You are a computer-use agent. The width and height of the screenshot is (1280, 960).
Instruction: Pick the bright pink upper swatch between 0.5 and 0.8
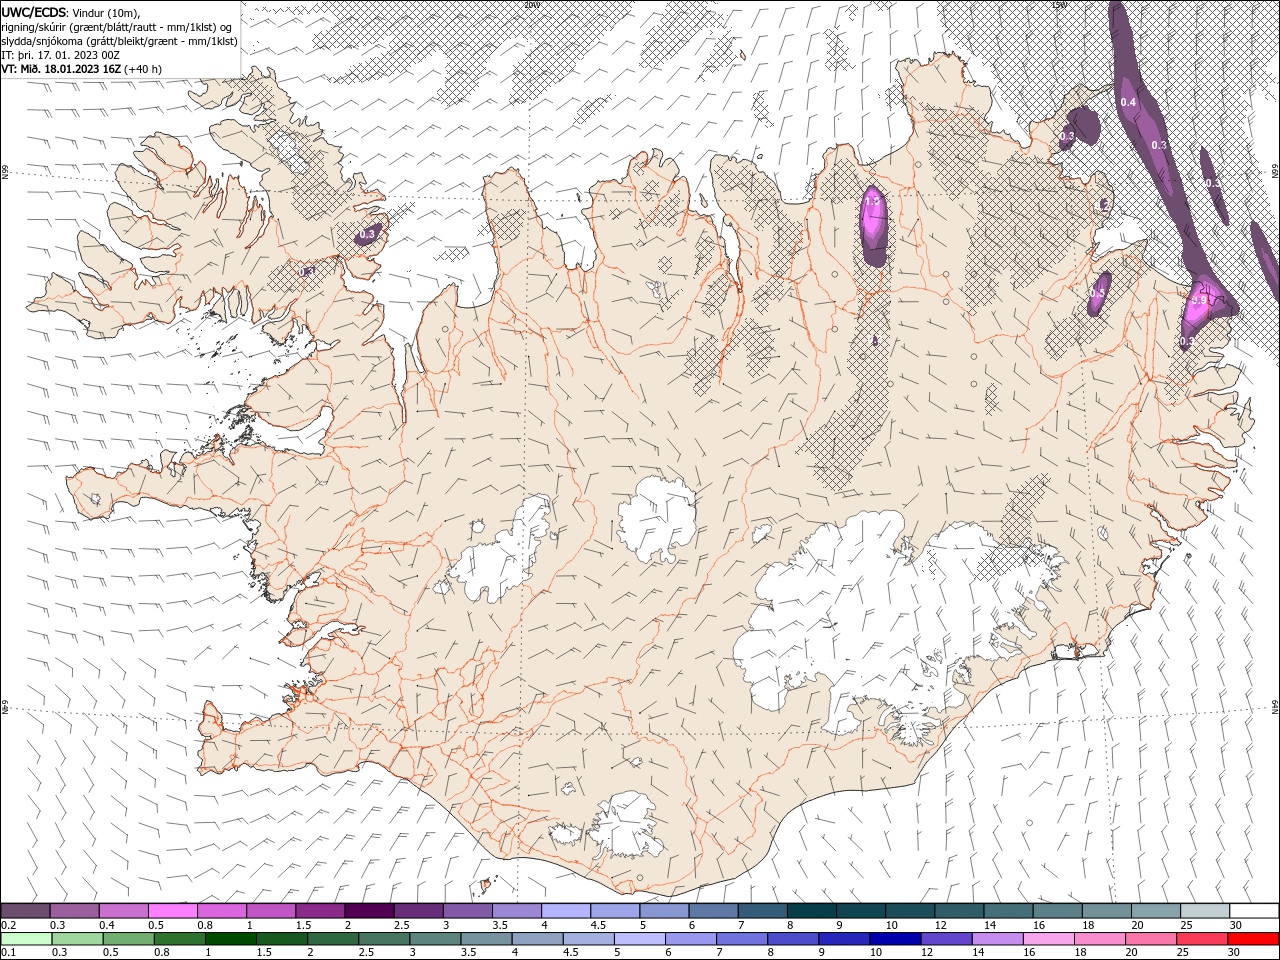(x=172, y=910)
